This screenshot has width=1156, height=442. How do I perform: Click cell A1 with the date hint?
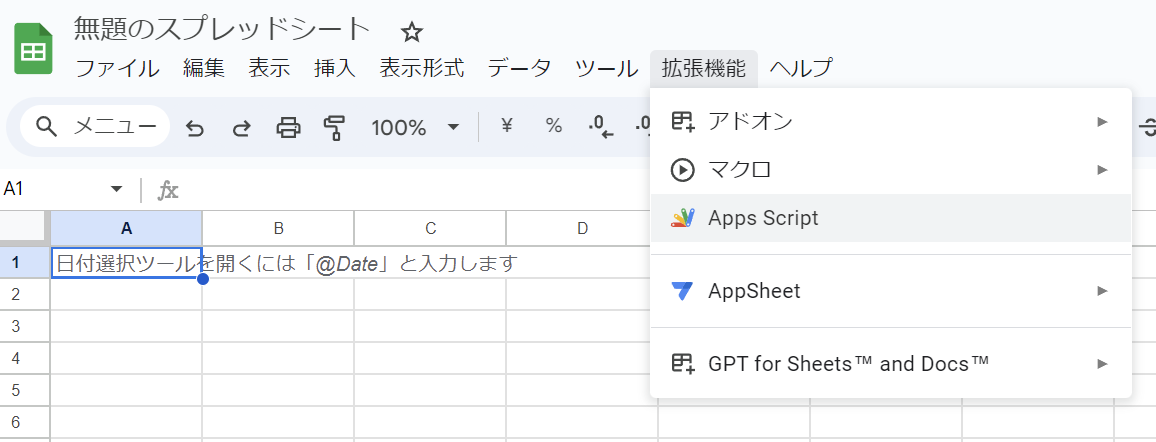point(126,263)
